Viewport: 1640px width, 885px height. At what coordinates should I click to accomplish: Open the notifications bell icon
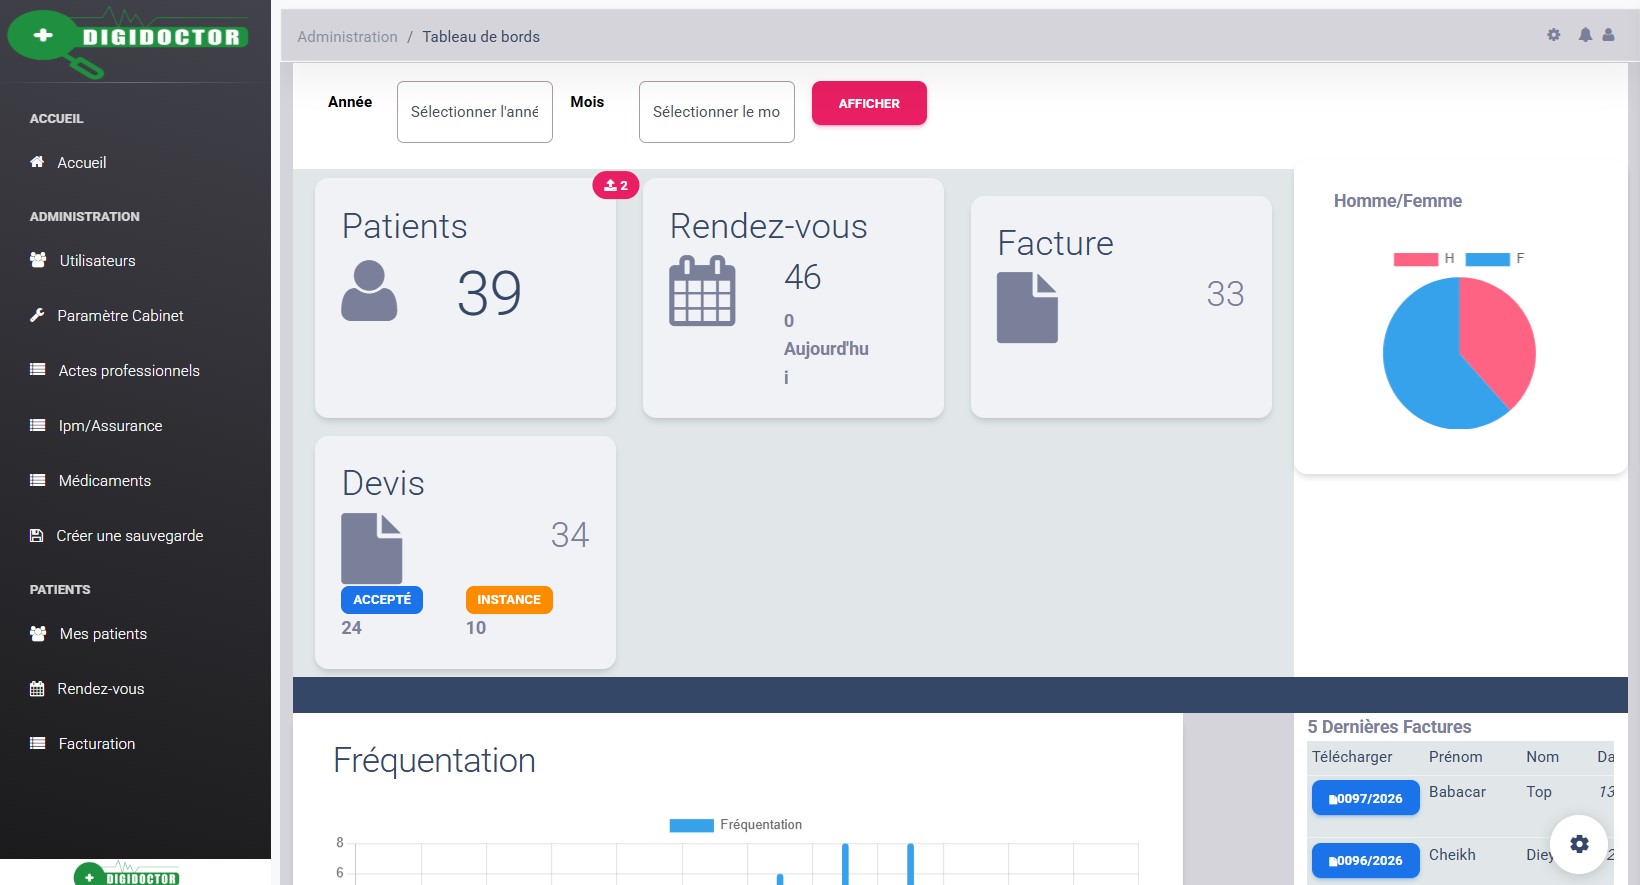click(1585, 35)
